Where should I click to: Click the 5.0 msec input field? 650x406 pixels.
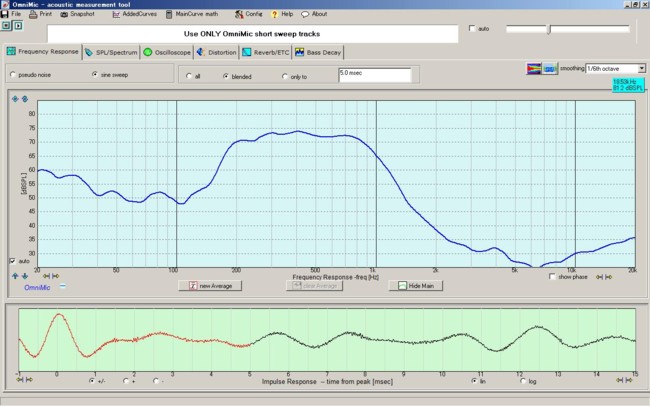[374, 75]
